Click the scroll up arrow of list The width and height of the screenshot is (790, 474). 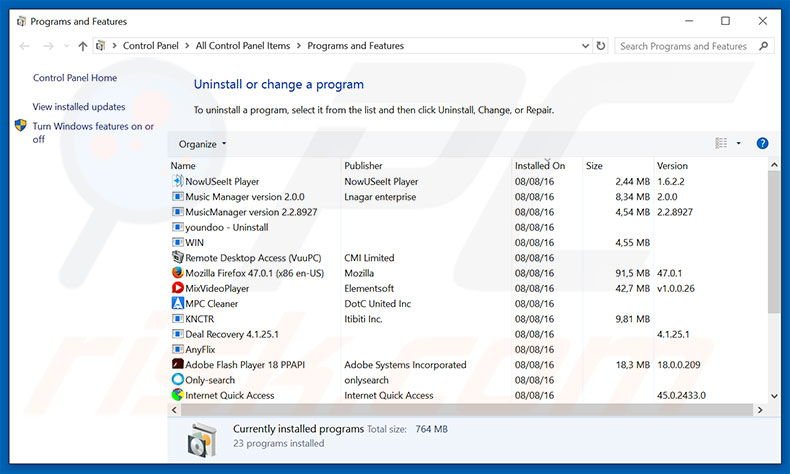(x=774, y=165)
